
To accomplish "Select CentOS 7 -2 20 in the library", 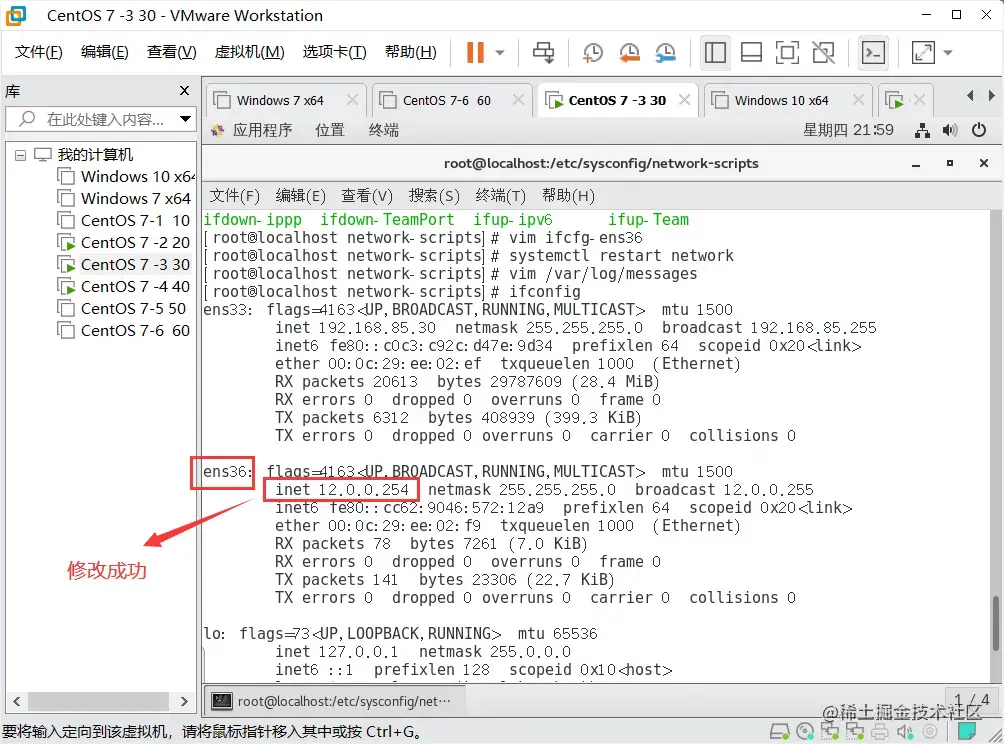I will pyautogui.click(x=125, y=243).
